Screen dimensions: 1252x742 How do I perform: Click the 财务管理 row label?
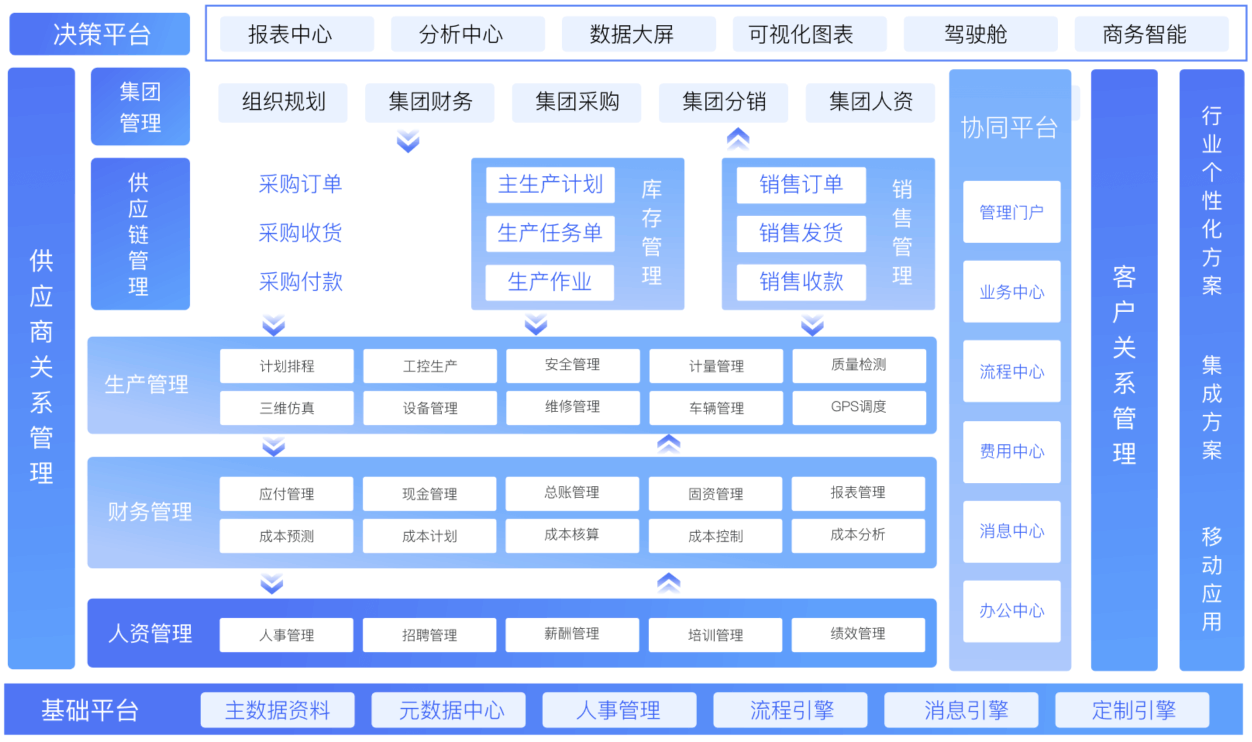point(150,512)
